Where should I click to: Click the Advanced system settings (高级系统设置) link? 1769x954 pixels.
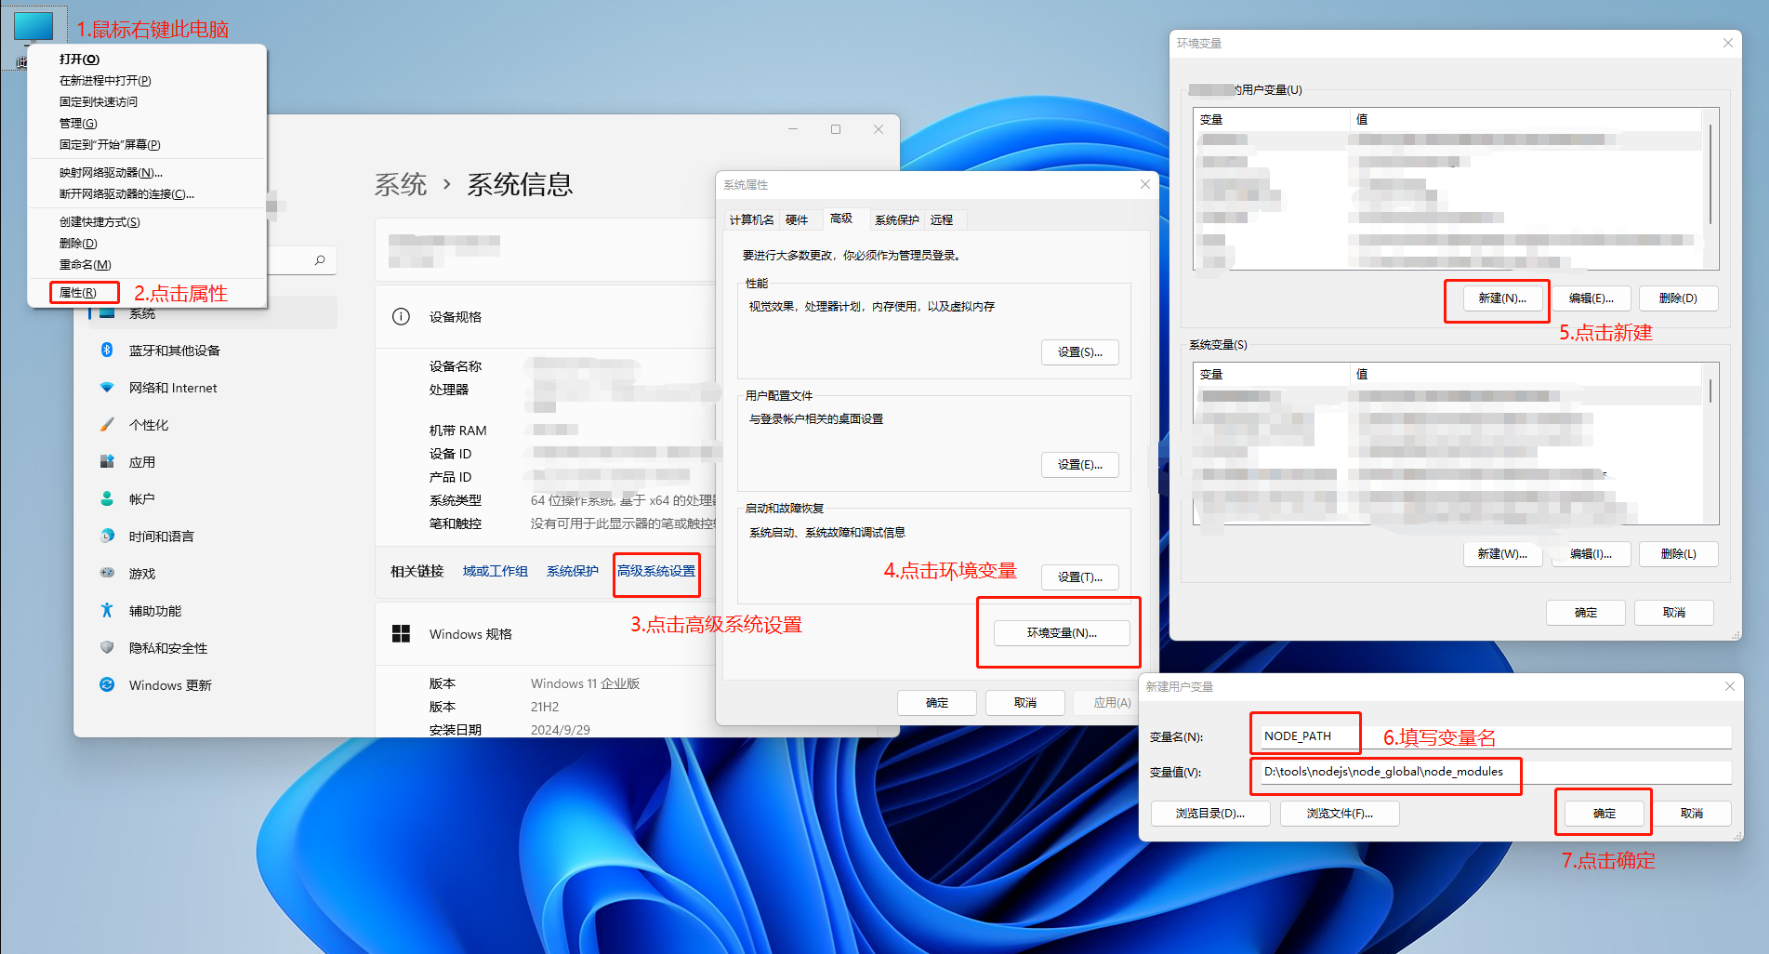tap(656, 571)
